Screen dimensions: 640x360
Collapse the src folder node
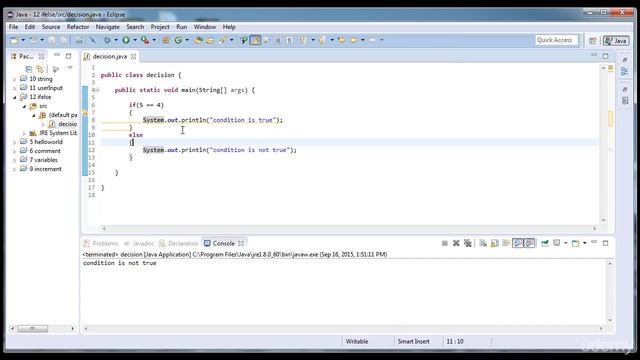pyautogui.click(x=24, y=106)
